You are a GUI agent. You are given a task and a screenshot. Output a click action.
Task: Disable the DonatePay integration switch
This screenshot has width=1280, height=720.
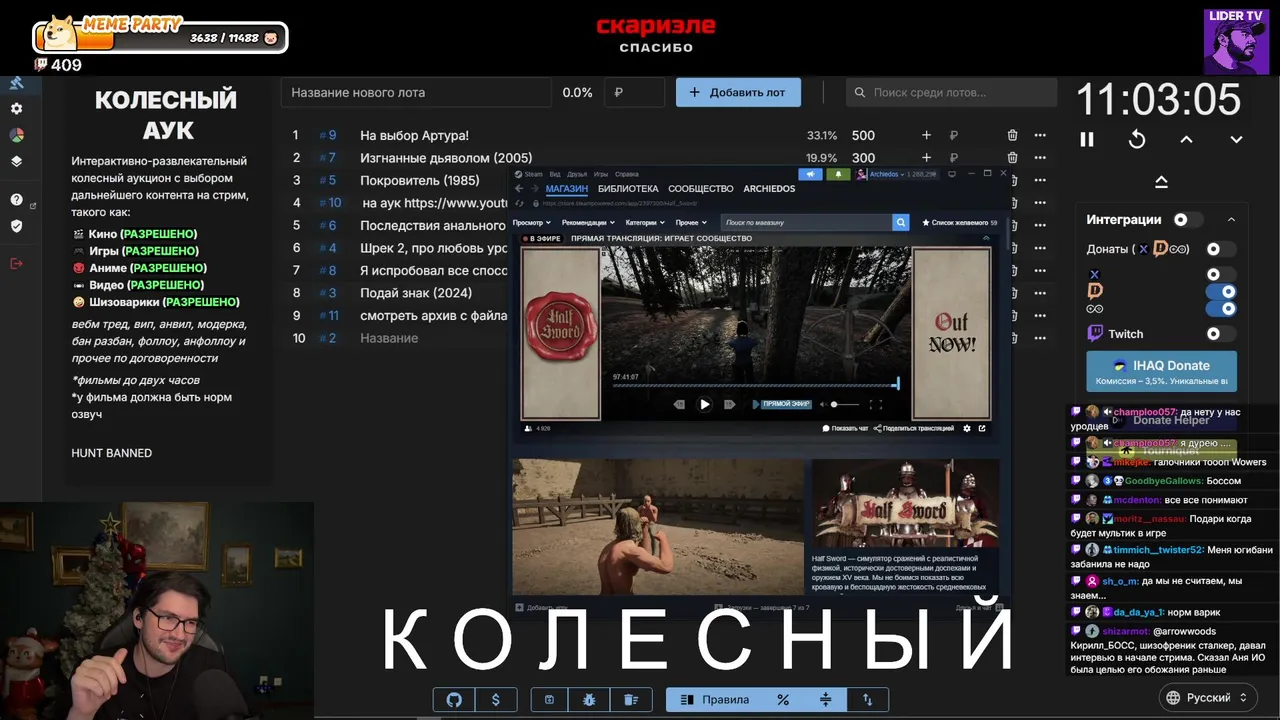(x=1222, y=292)
